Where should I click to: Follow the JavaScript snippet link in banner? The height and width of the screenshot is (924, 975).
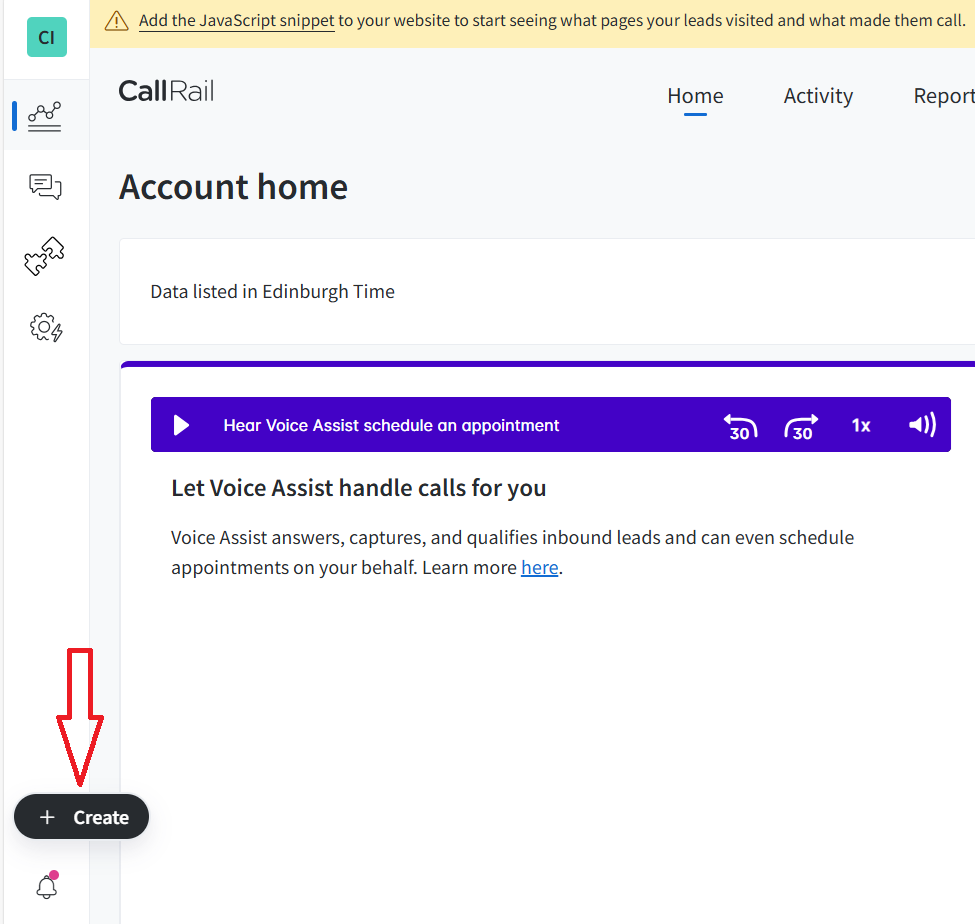[236, 21]
